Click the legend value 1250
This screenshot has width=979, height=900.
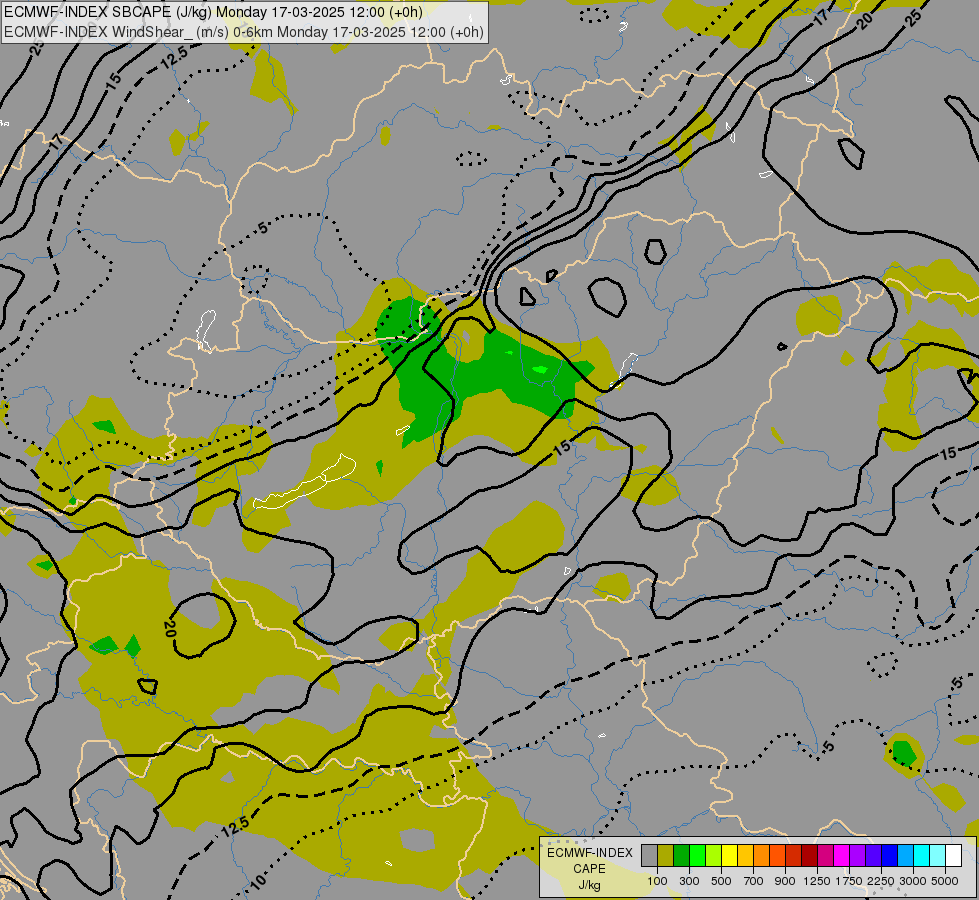pos(817,881)
